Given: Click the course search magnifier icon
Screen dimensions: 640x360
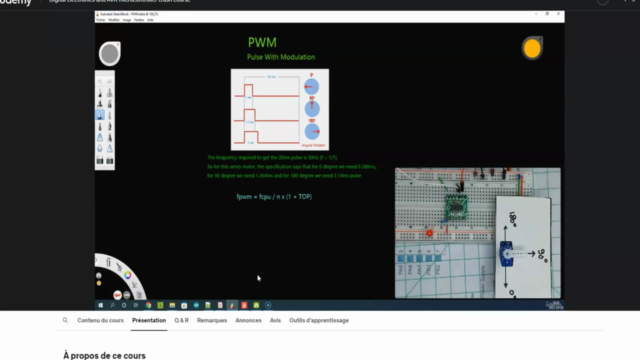Looking at the screenshot, I should (x=65, y=320).
